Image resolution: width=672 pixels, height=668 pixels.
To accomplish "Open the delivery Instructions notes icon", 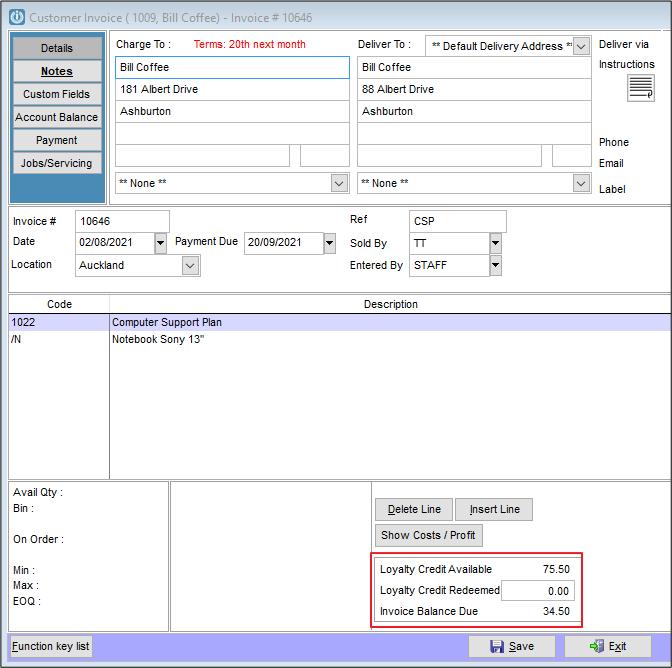I will coord(640,88).
